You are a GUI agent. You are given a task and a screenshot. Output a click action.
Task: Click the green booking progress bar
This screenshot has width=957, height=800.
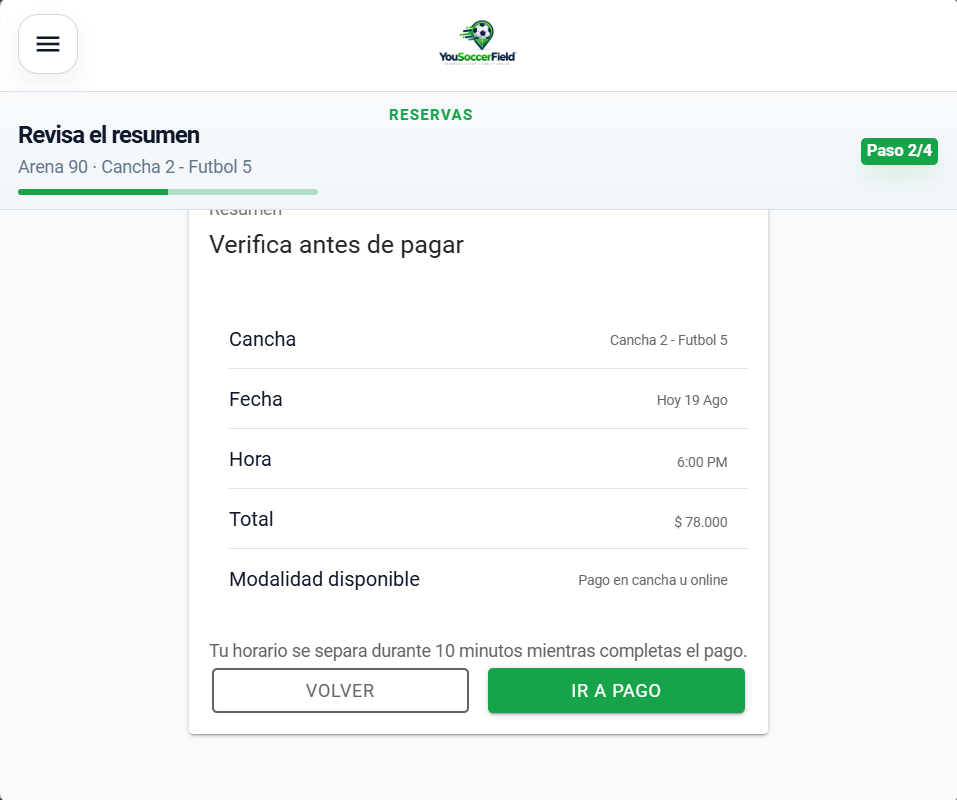pos(168,192)
